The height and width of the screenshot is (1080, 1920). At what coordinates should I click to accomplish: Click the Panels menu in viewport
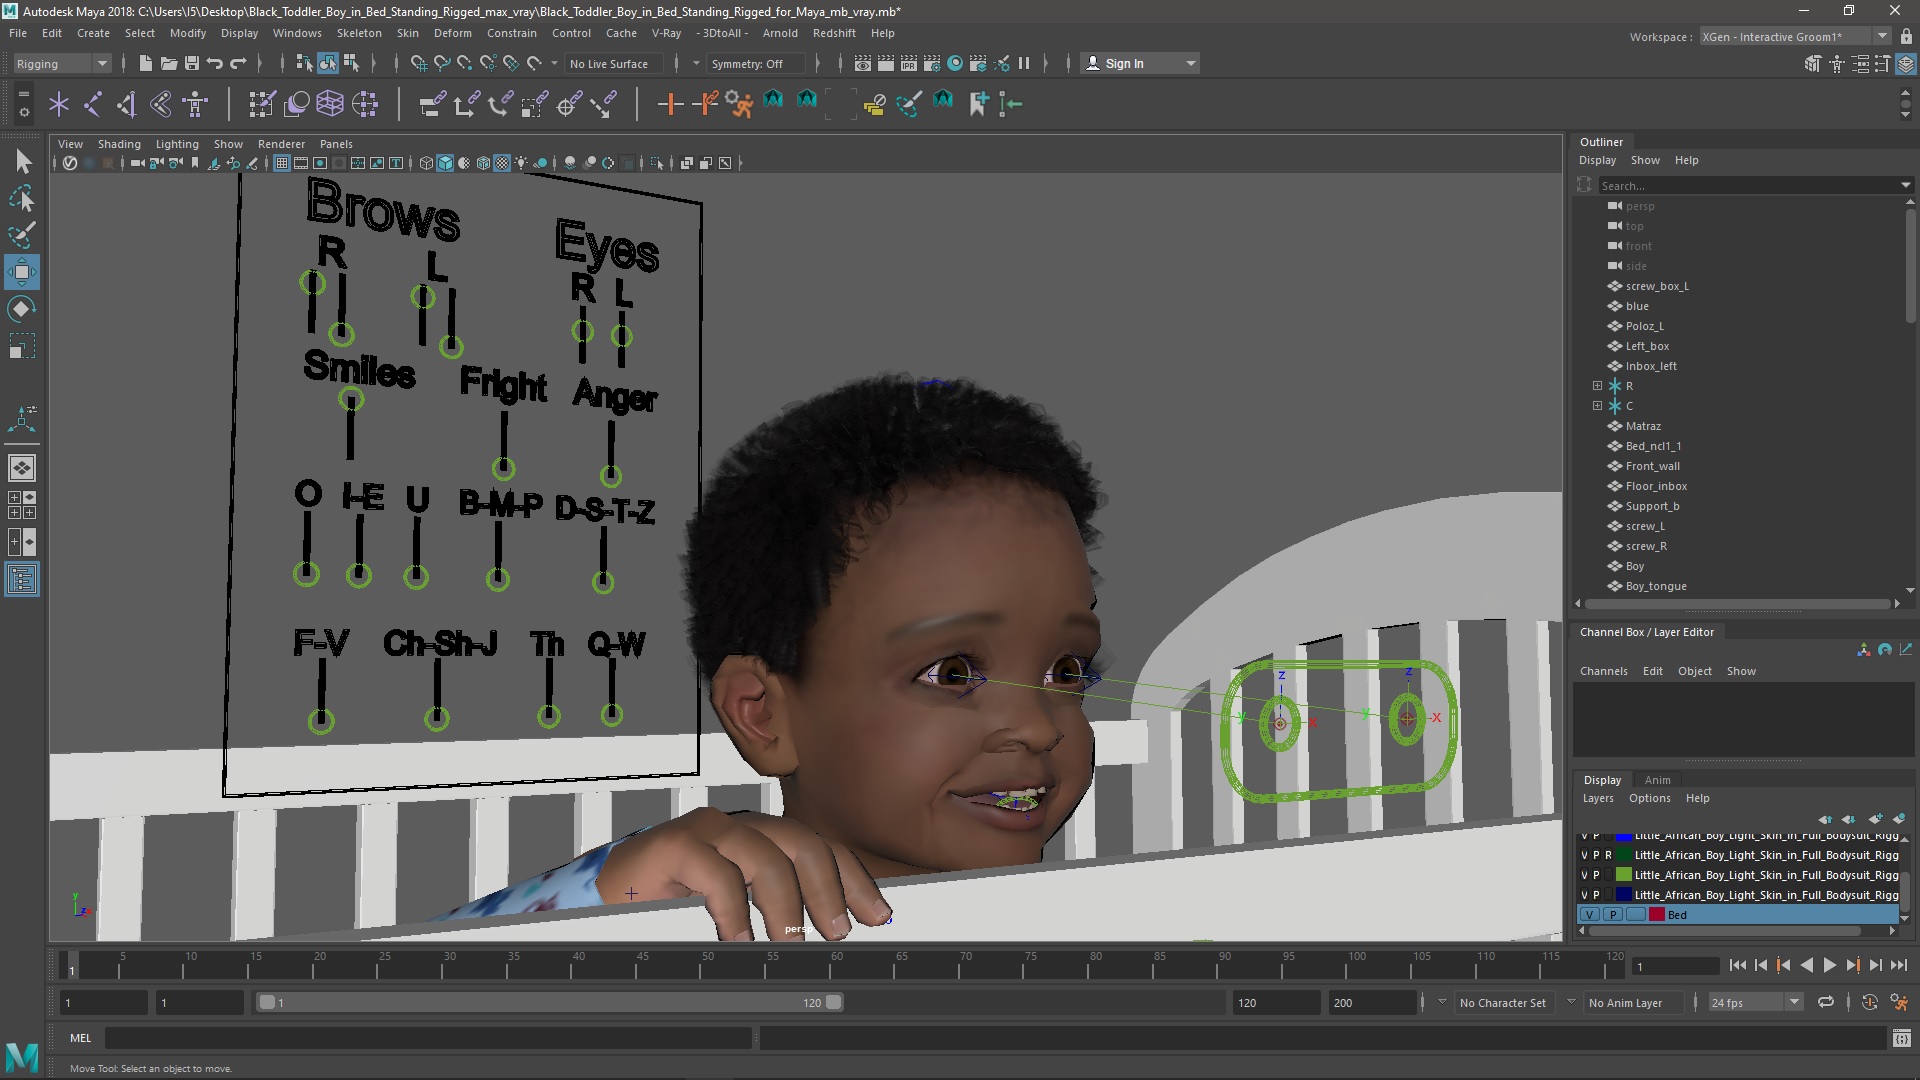(335, 142)
